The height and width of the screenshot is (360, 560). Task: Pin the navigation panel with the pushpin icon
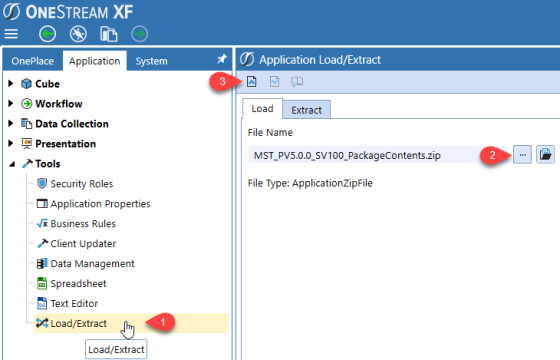point(222,59)
